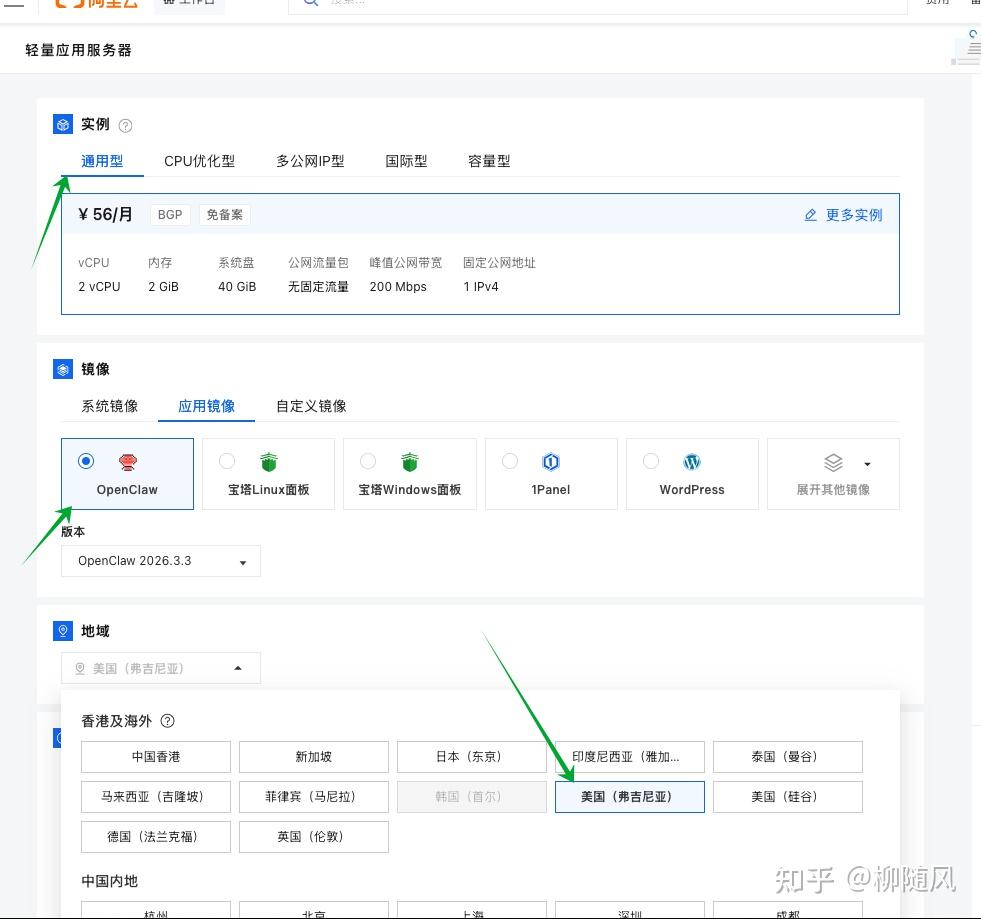This screenshot has width=981, height=919.
Task: Select the WordPress radio button
Action: 651,461
